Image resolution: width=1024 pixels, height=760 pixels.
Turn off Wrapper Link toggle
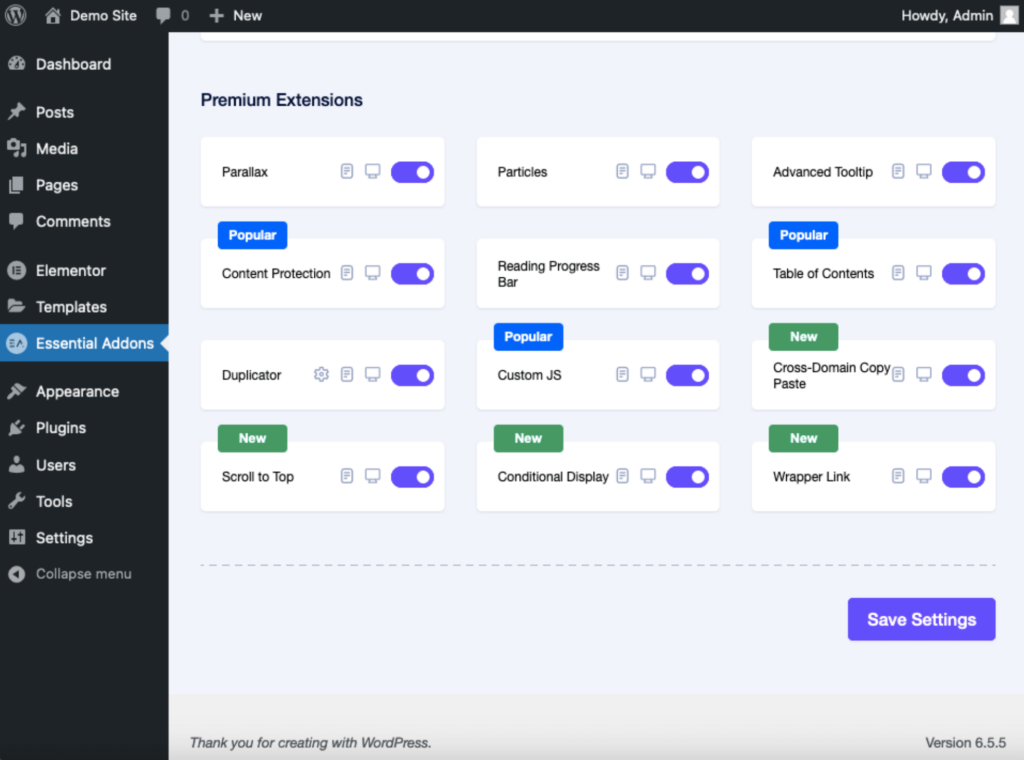pyautogui.click(x=963, y=477)
